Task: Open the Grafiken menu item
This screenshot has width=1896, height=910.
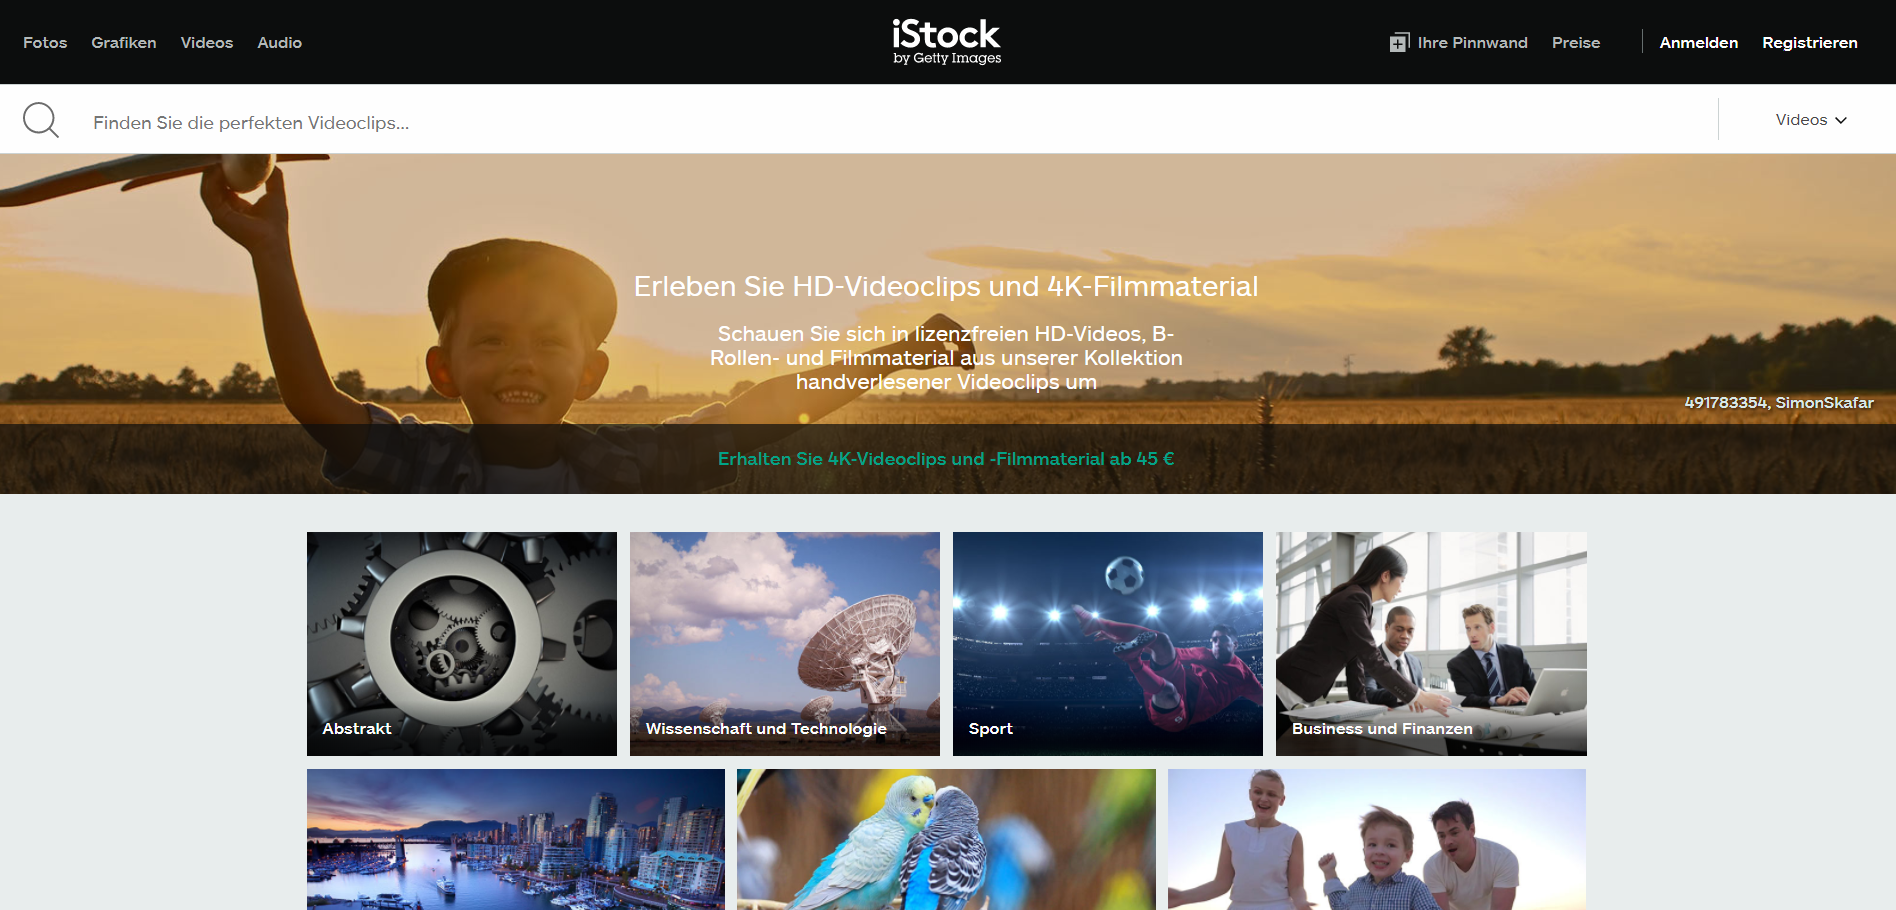Action: pos(124,42)
